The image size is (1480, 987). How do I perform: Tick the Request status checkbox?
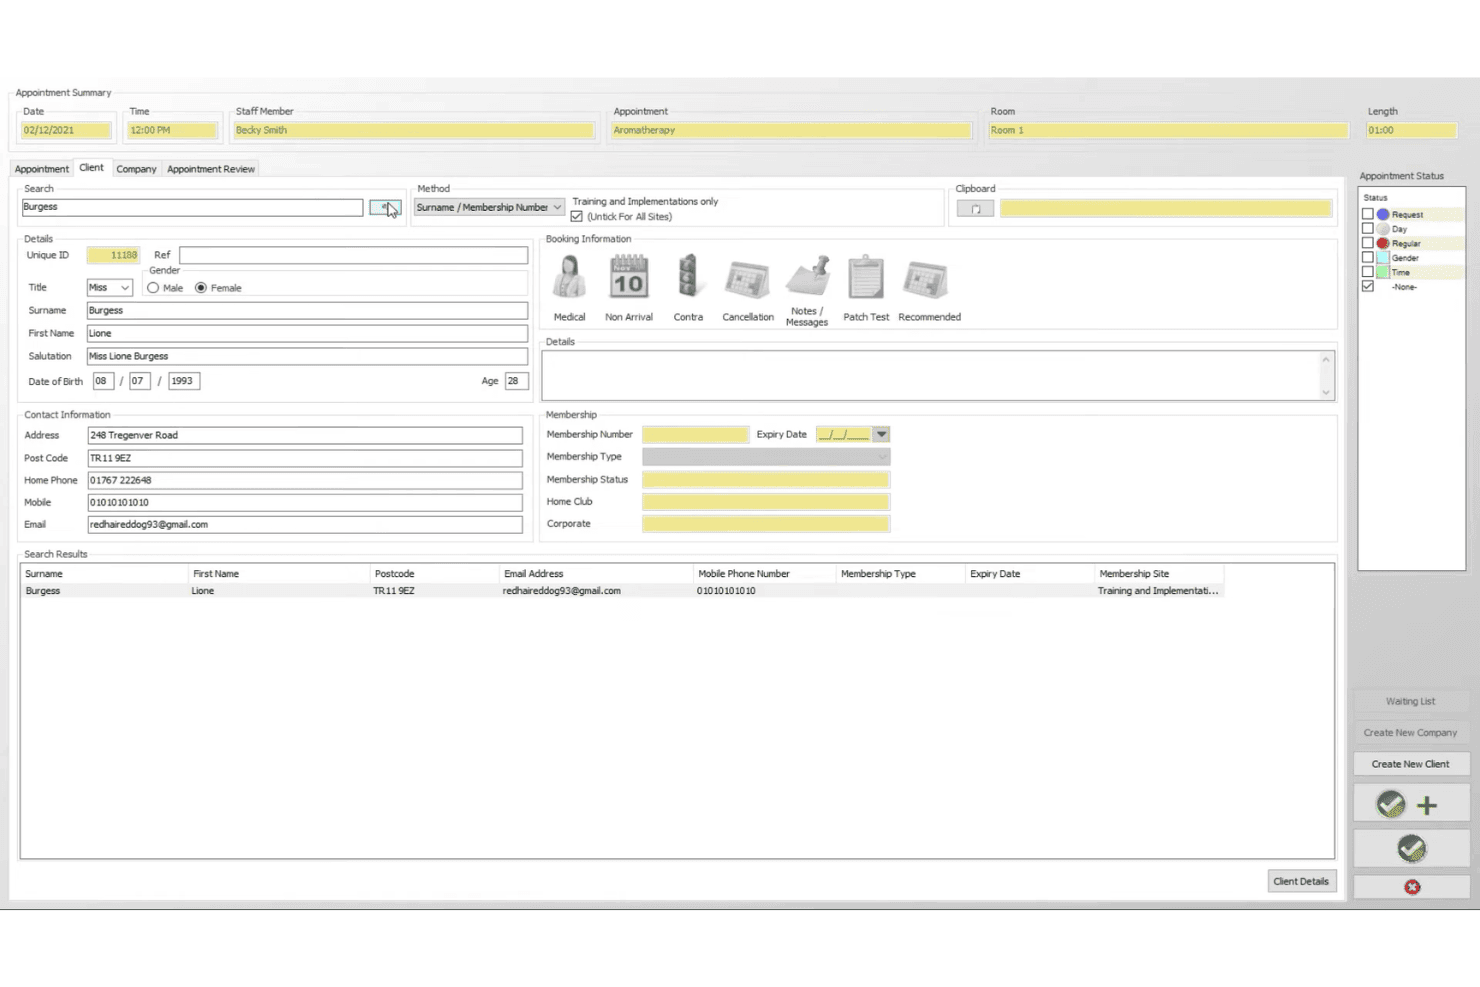click(1368, 214)
